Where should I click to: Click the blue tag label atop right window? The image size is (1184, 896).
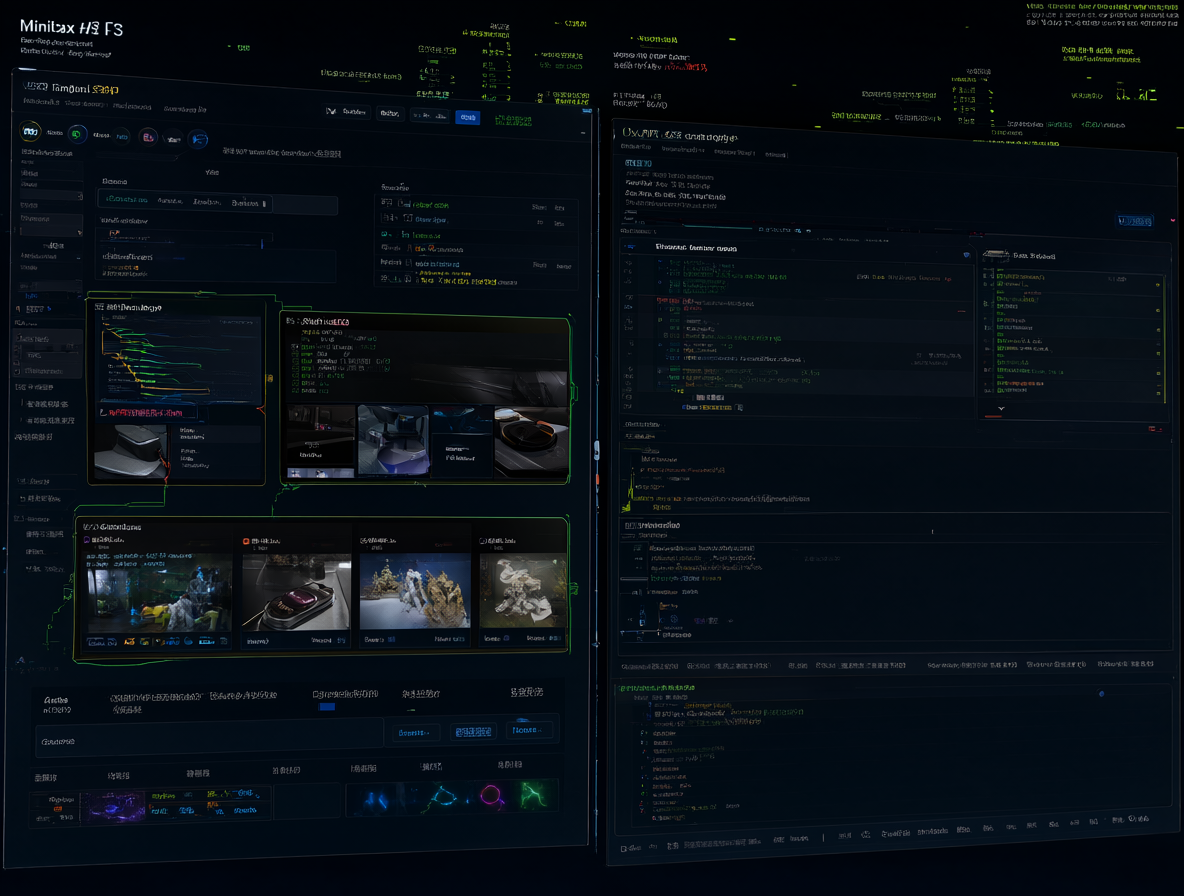[x=638, y=163]
